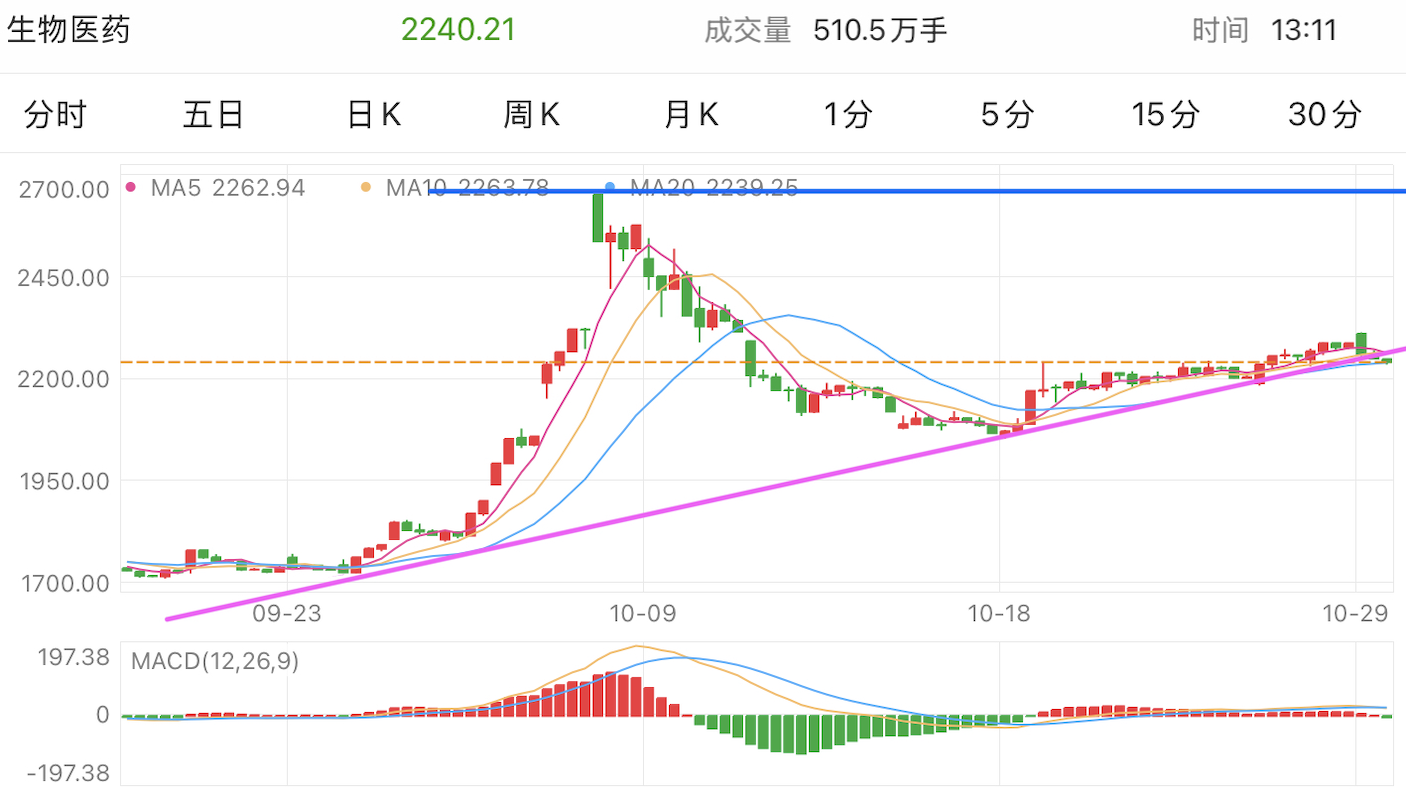The image size is (1406, 792).
Task: Click the blue MA20 legend dot
Action: (610, 187)
